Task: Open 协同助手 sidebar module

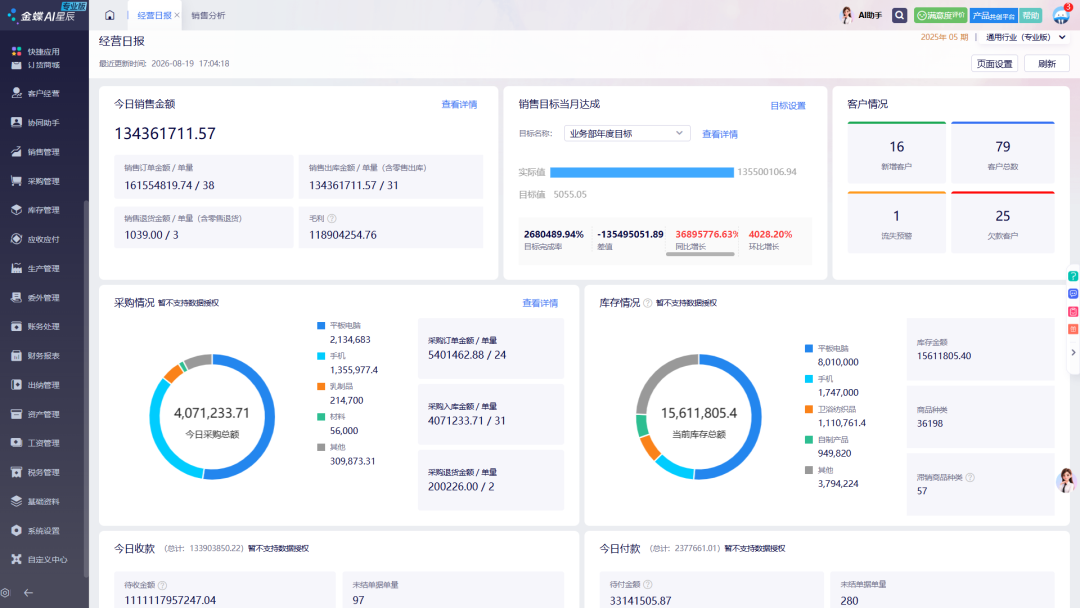Action: (37, 123)
